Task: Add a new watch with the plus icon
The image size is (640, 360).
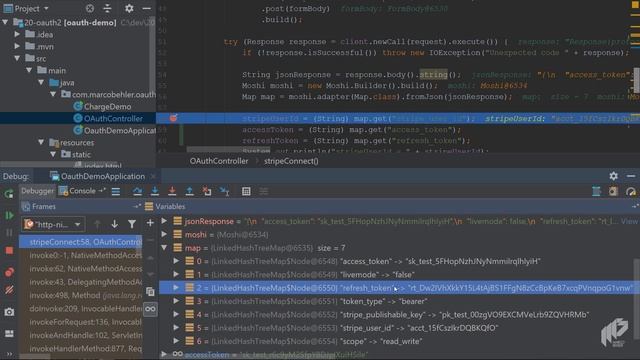Action: [150, 223]
